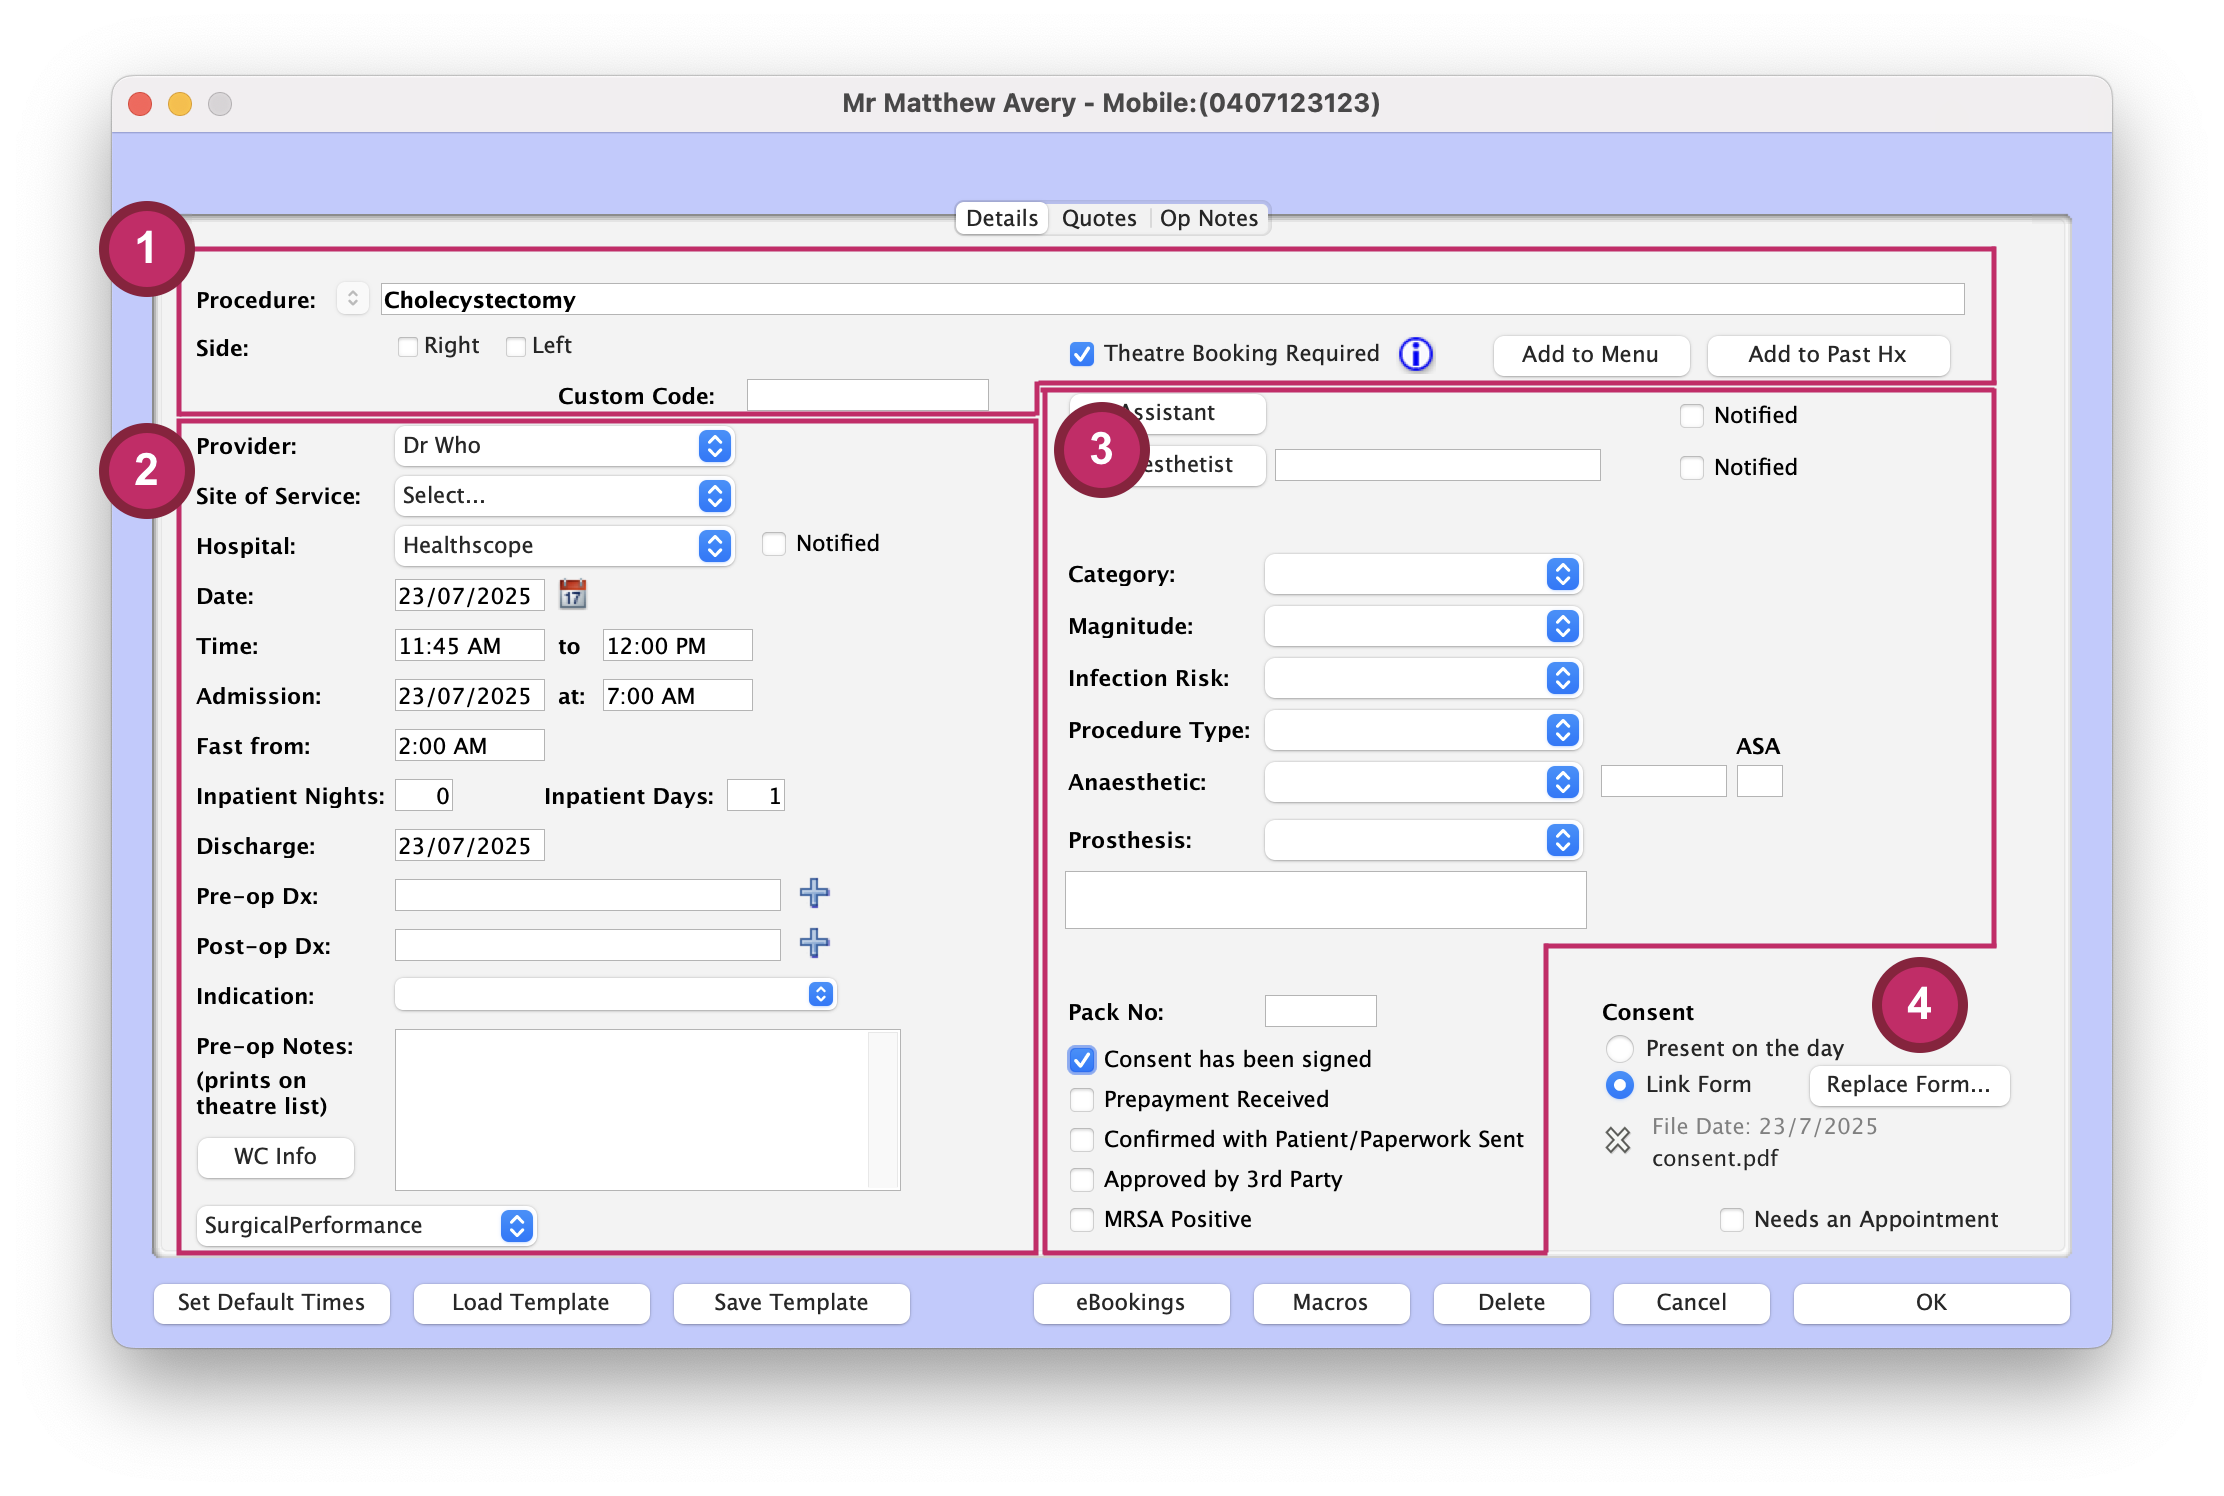Check the Right side checkbox
This screenshot has width=2224, height=1496.
[x=407, y=346]
